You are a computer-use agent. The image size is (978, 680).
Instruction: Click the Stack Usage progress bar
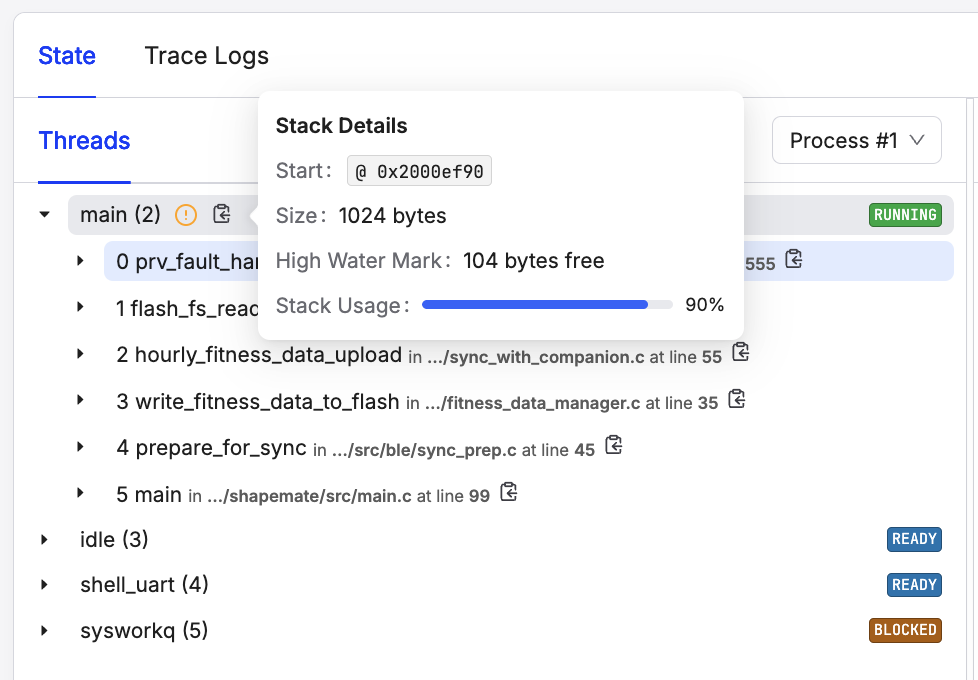[546, 305]
